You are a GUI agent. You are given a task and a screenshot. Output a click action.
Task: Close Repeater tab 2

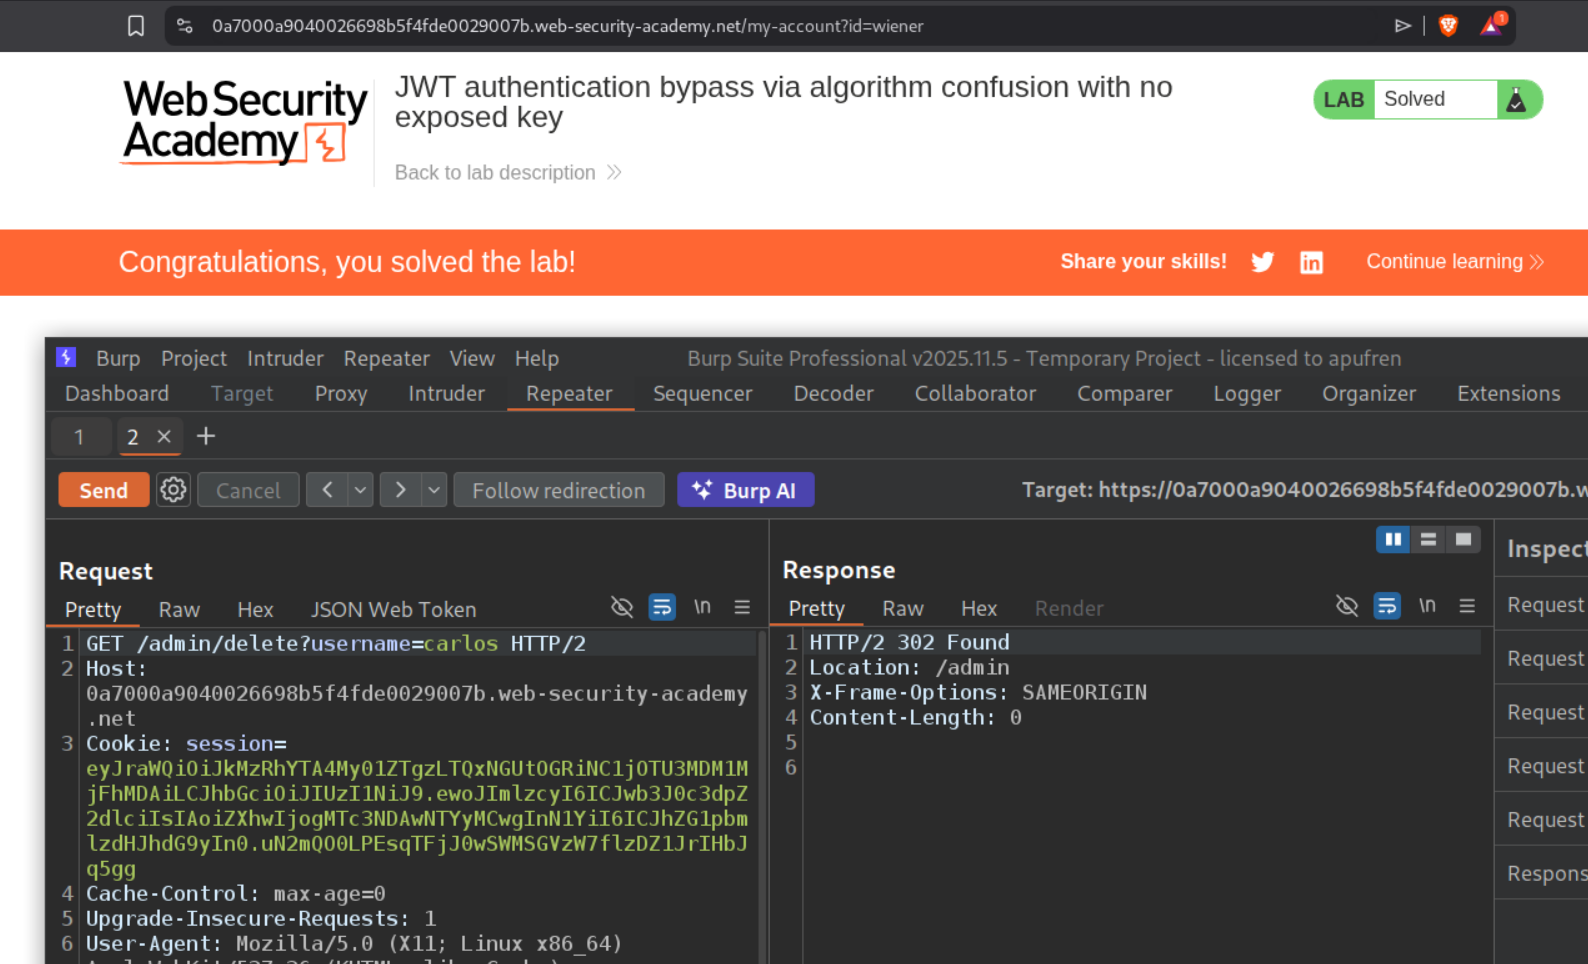point(164,437)
